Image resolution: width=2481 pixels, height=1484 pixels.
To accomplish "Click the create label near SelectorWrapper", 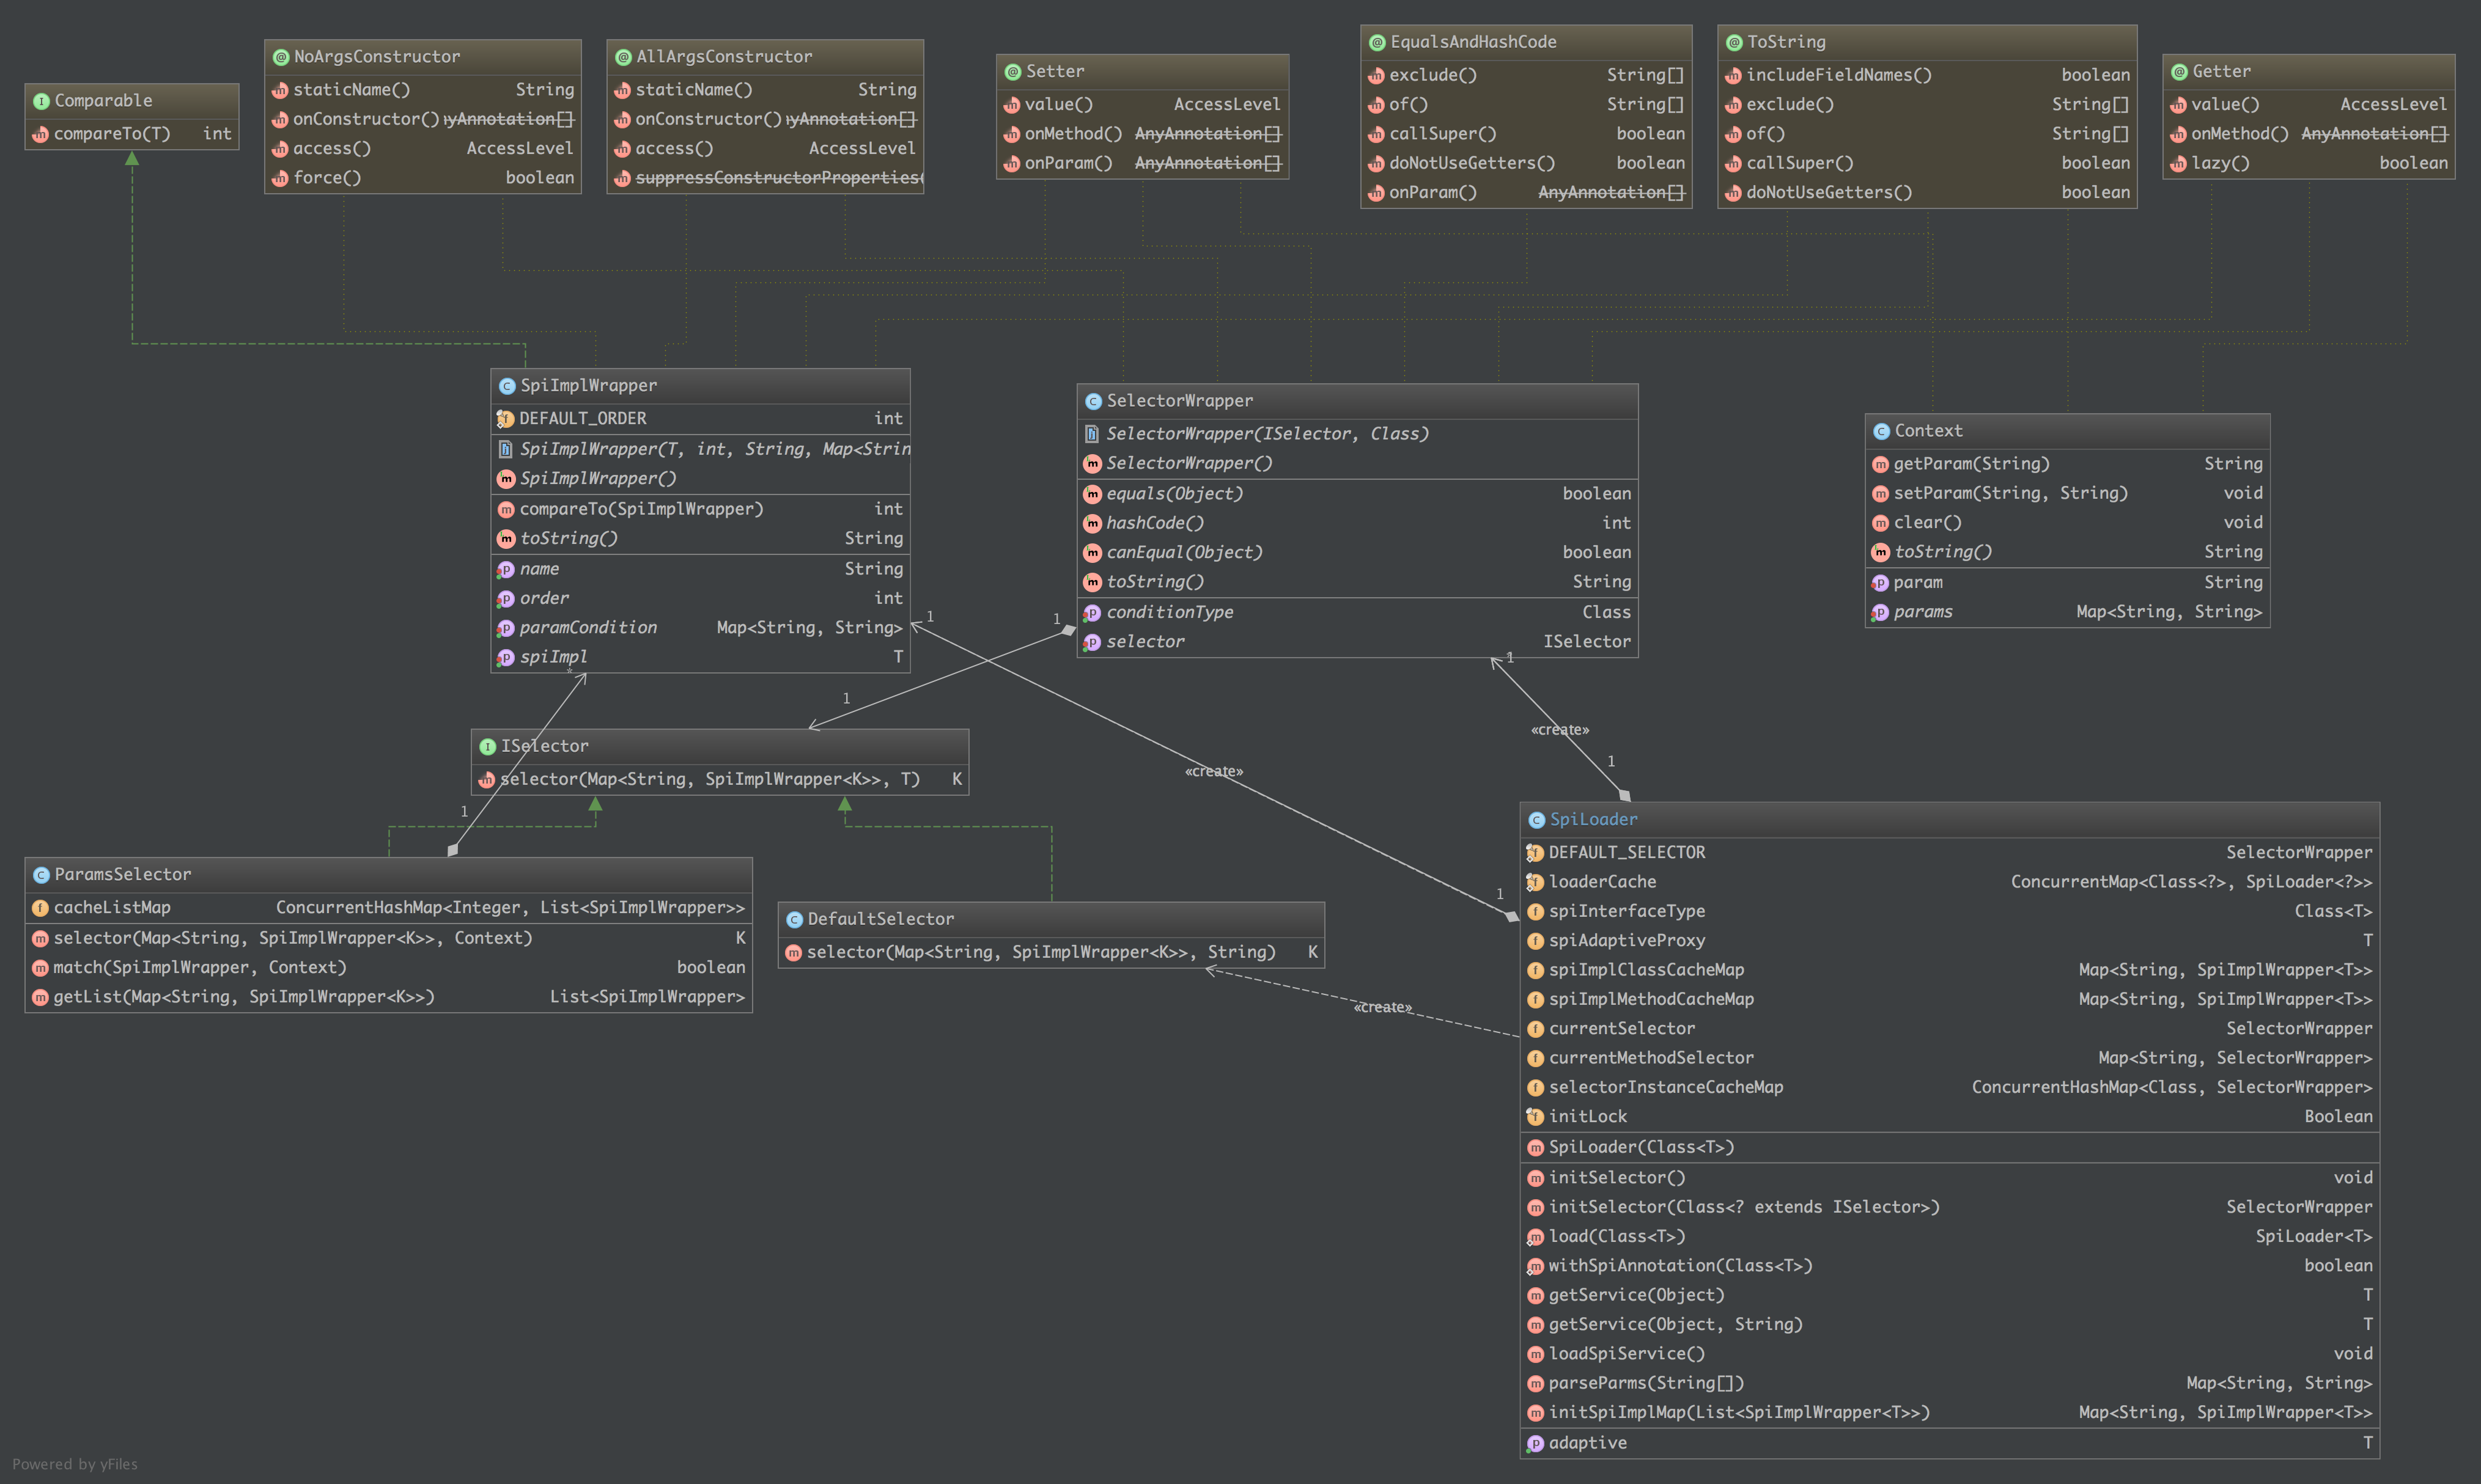I will click(1559, 730).
